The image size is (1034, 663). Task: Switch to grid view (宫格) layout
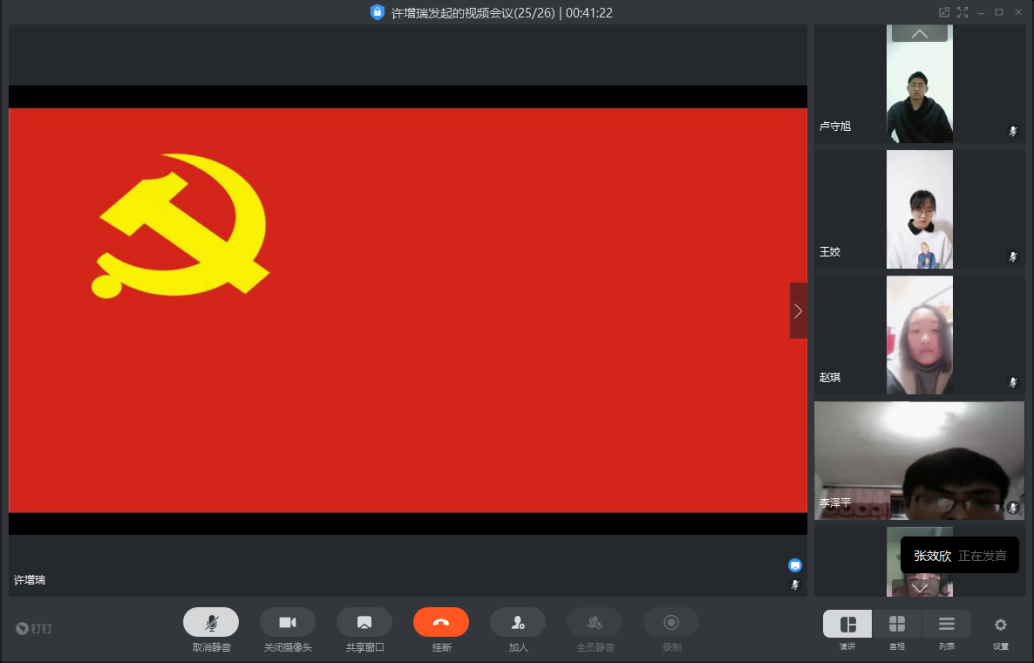pos(897,624)
